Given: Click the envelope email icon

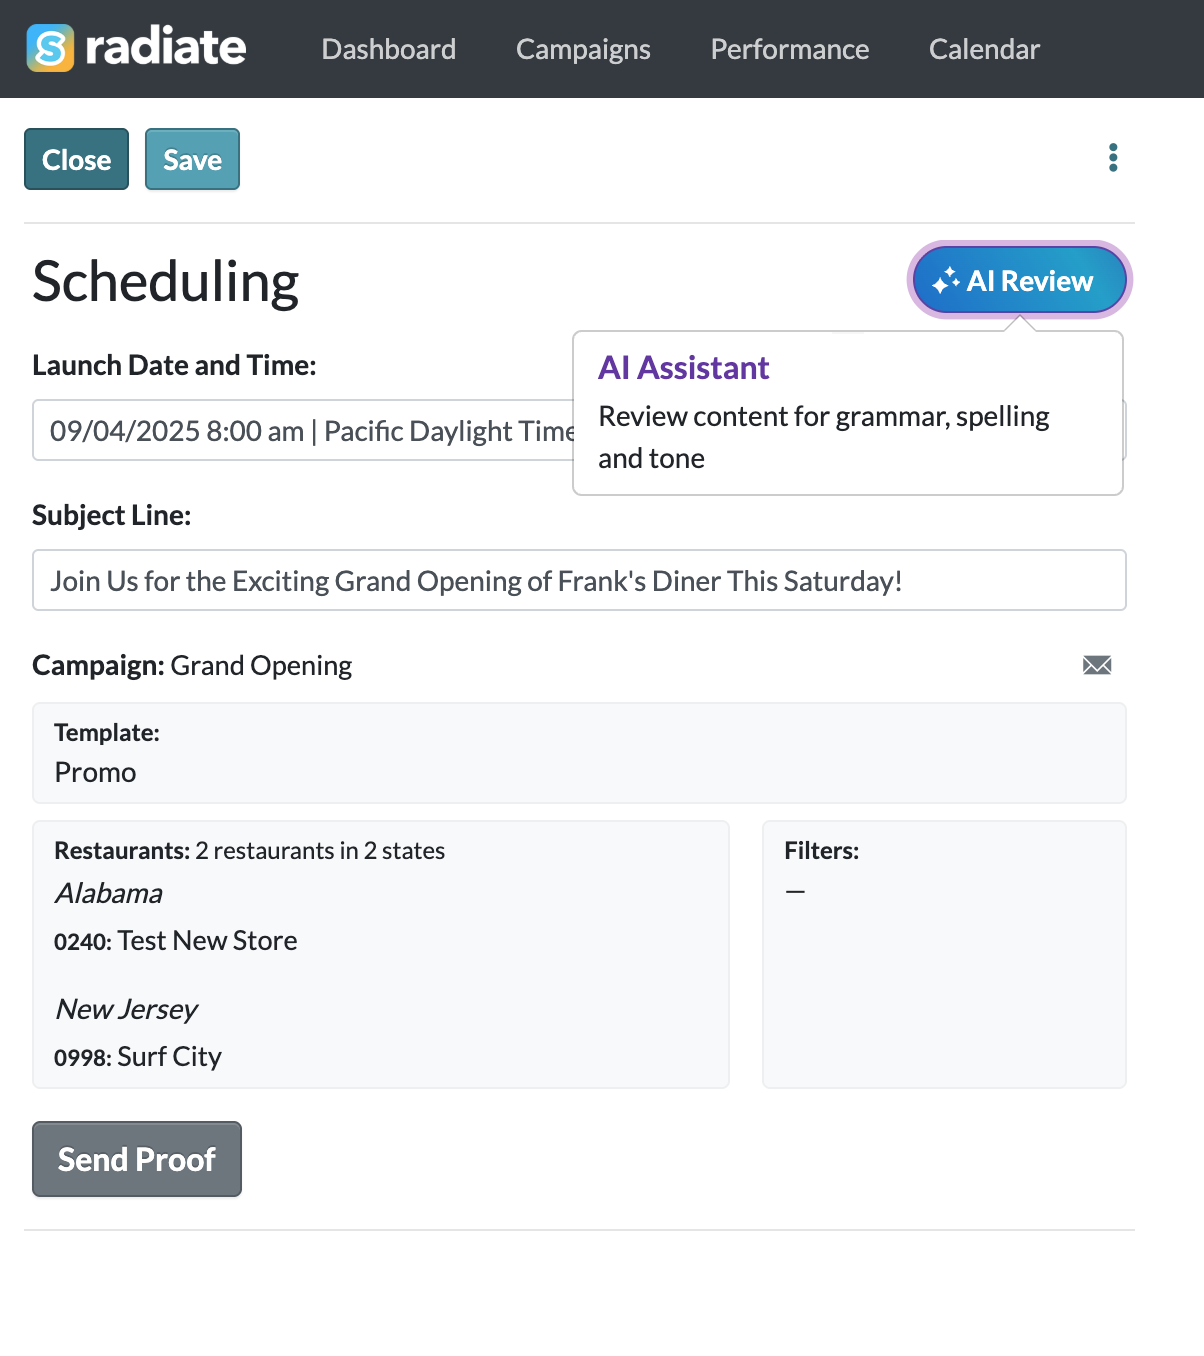Looking at the screenshot, I should click(1097, 665).
